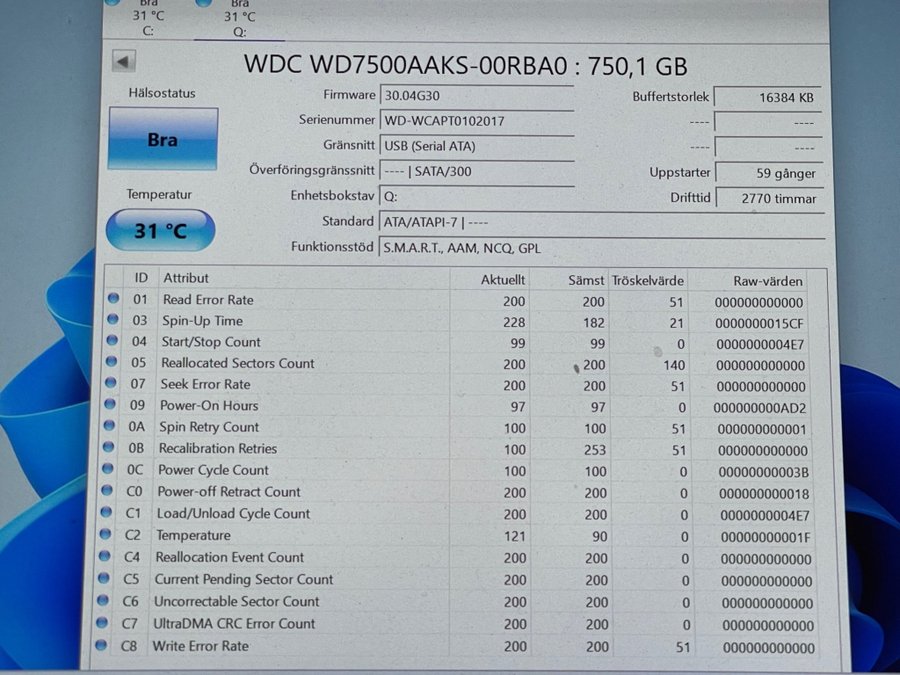Screen dimensions: 900x675
Task: Click the status orb for Current Pending Sector Count
Action: point(104,579)
